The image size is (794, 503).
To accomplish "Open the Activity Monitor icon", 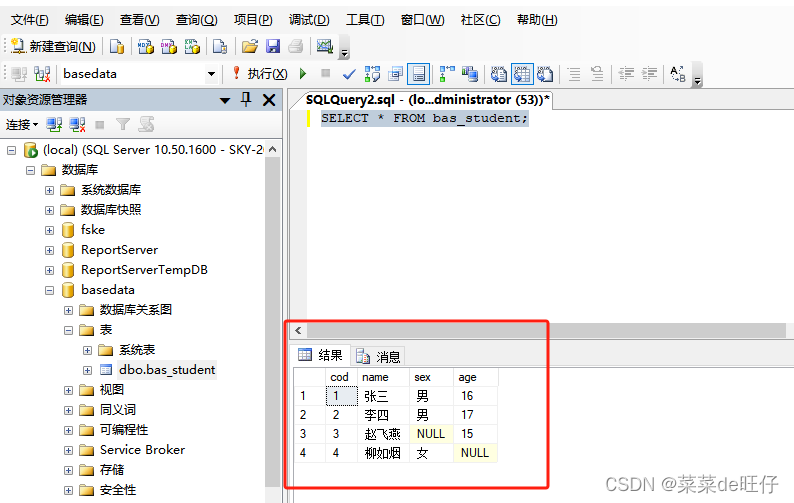I will pyautogui.click(x=325, y=47).
